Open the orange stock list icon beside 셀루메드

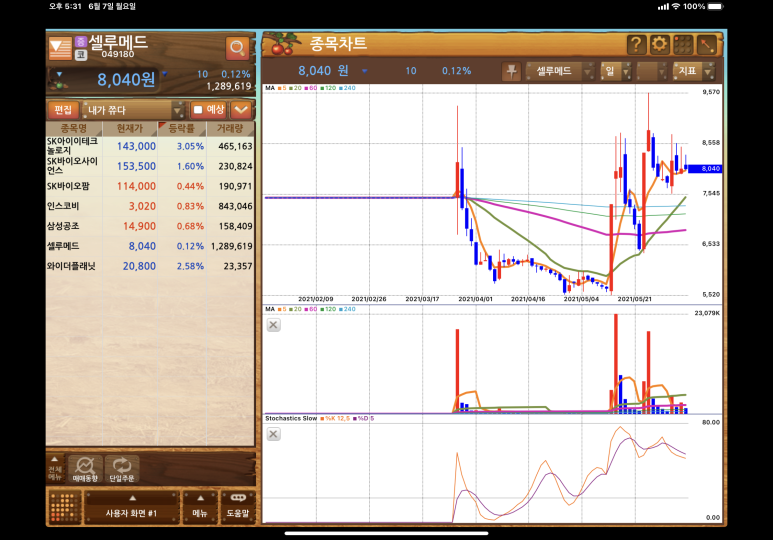(x=60, y=48)
